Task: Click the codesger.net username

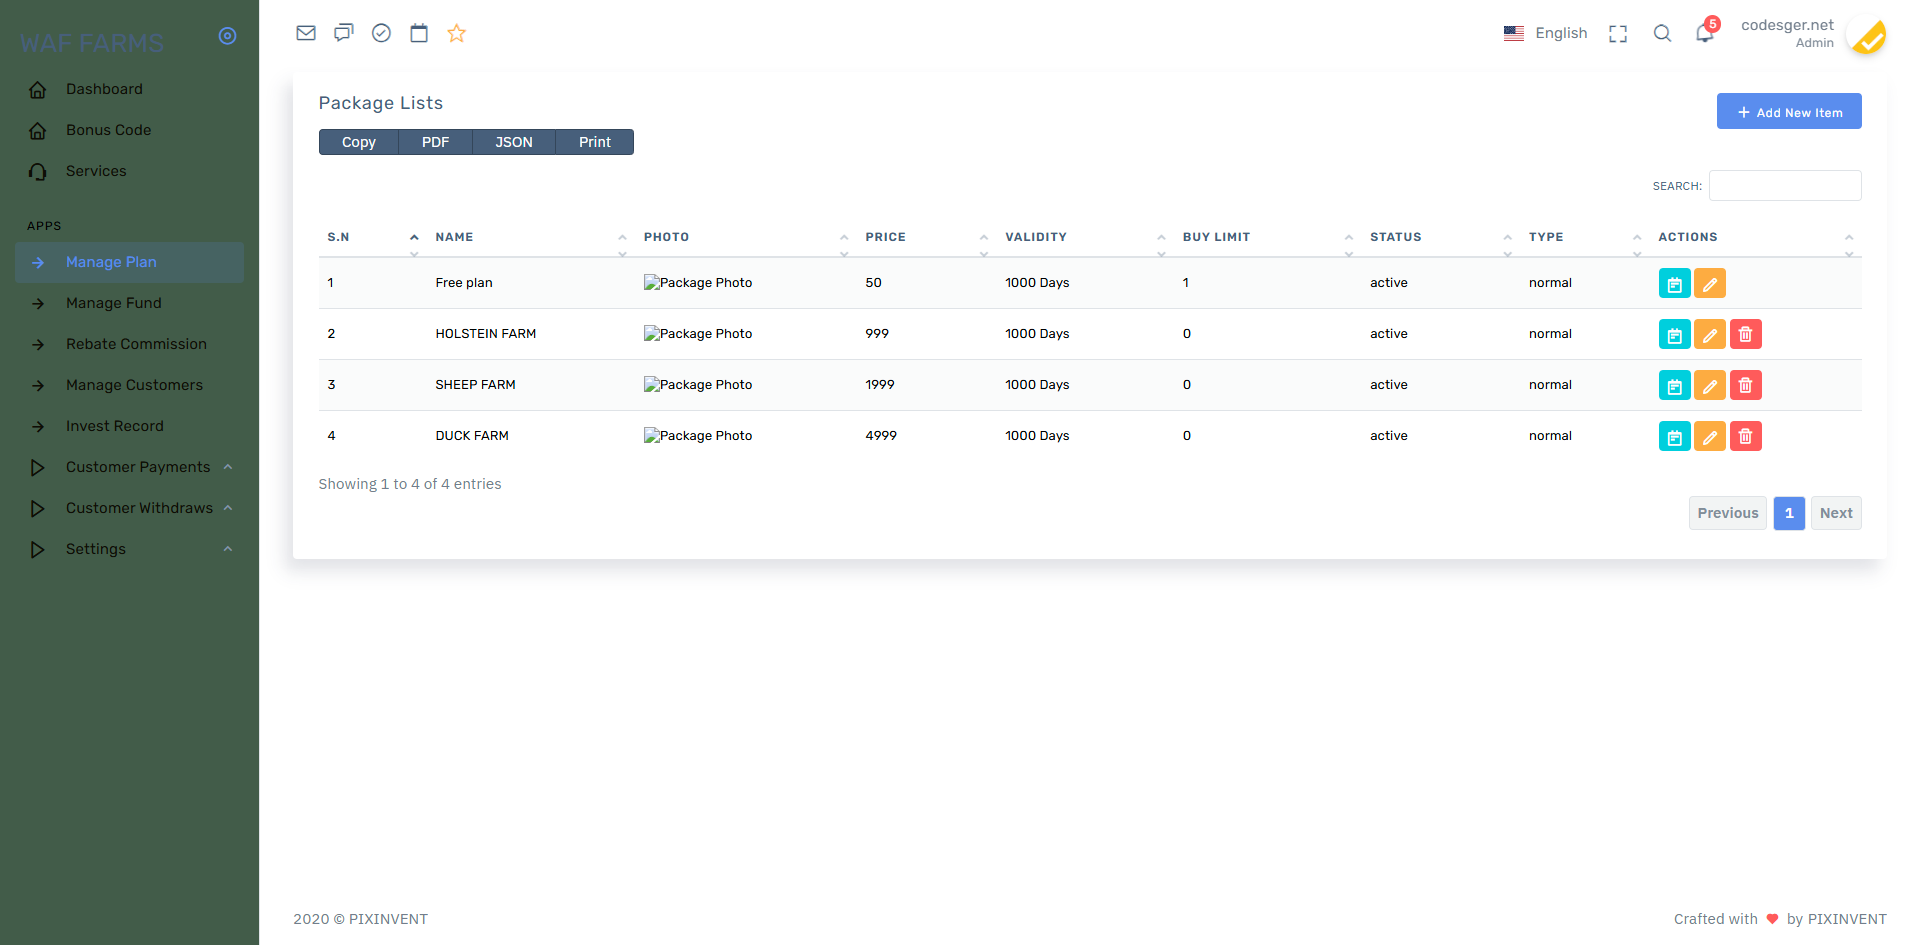Action: pyautogui.click(x=1787, y=25)
